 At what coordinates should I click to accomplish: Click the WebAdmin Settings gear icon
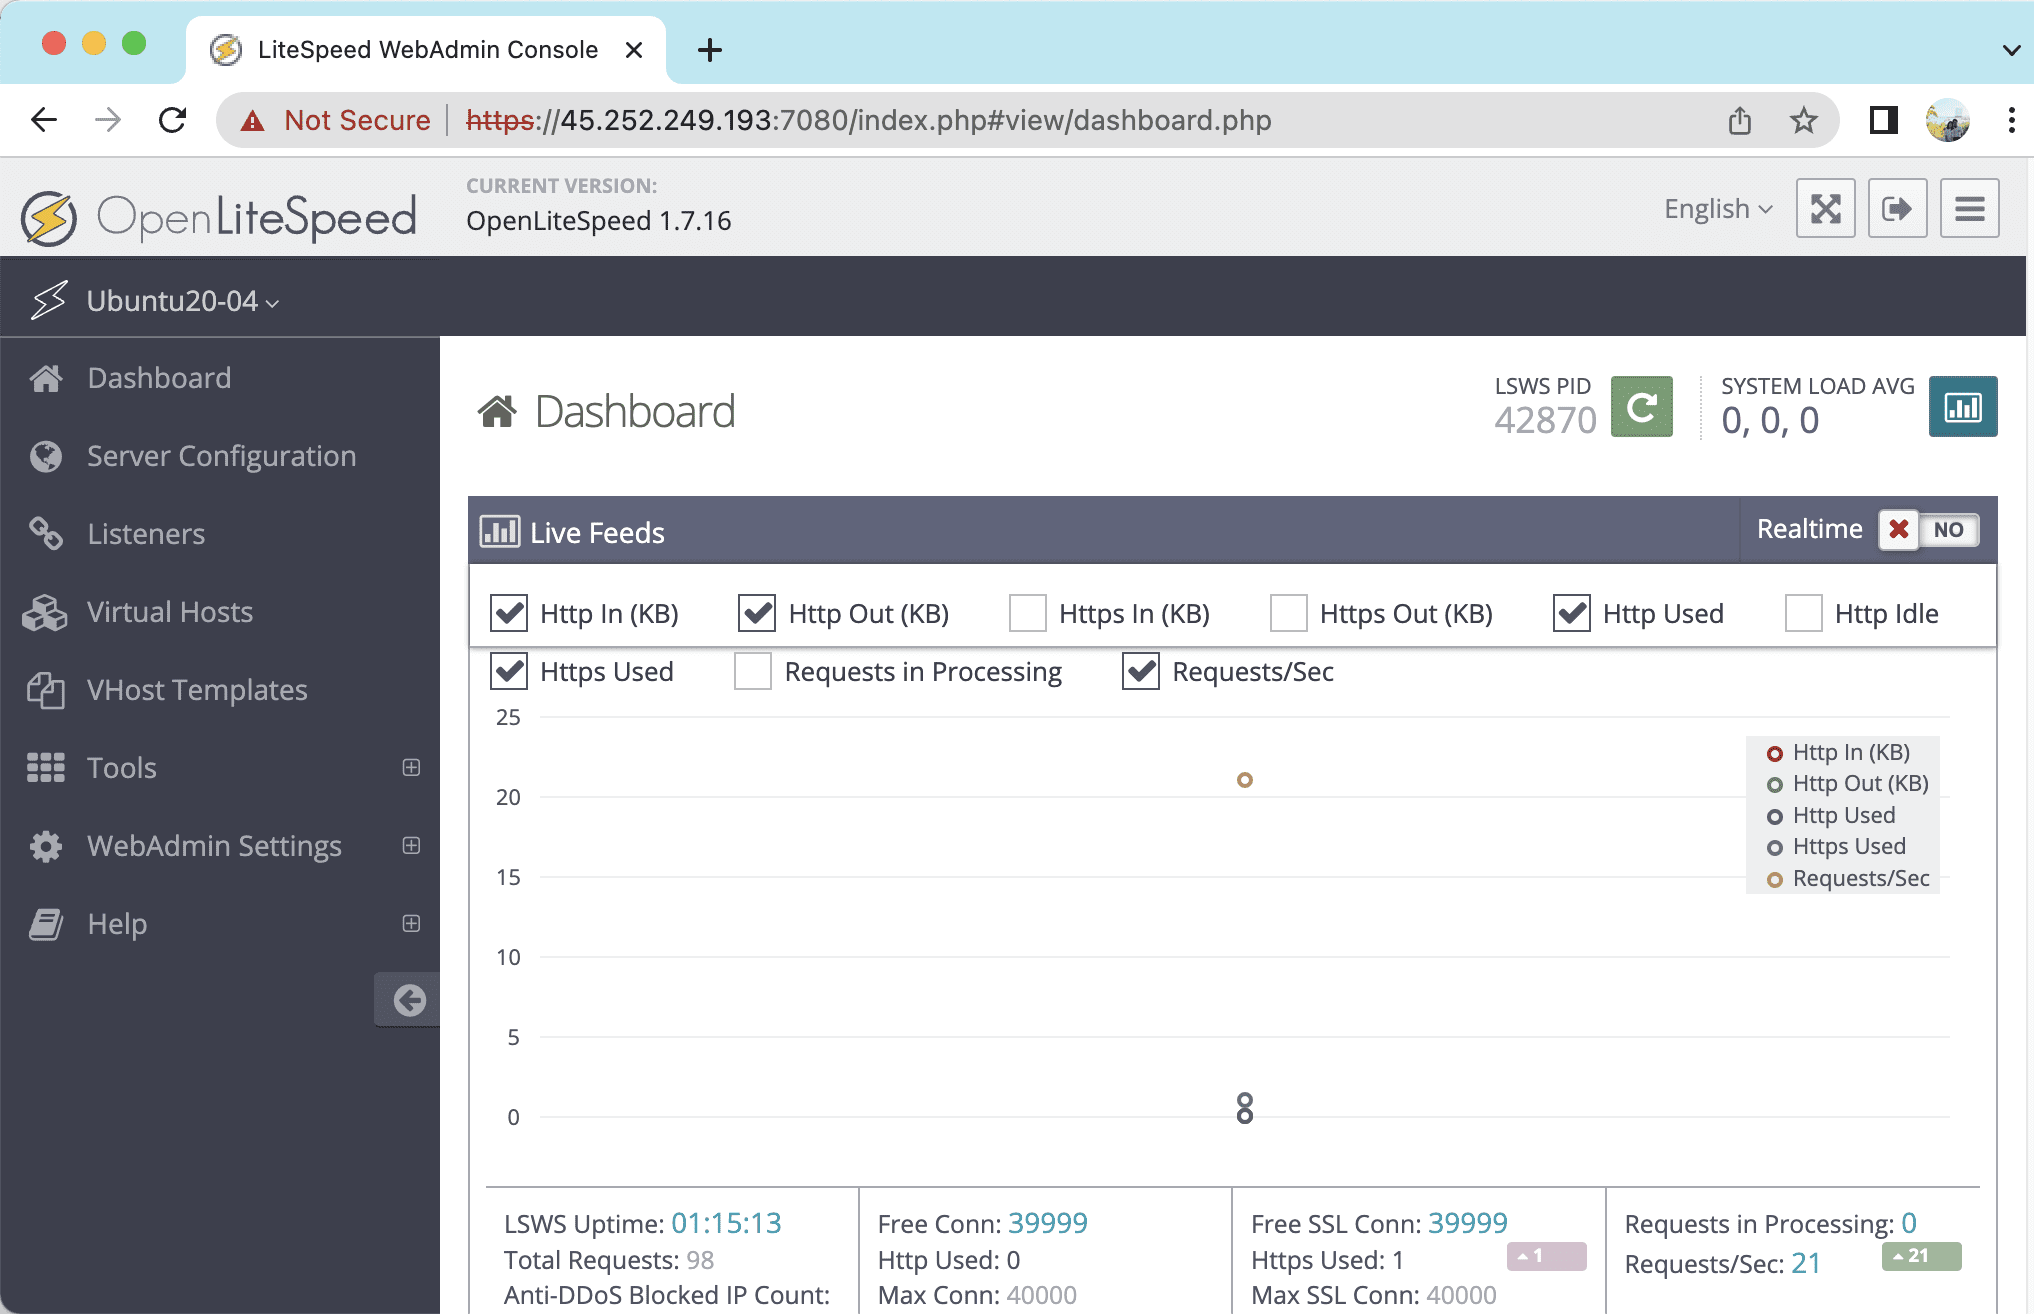46,846
